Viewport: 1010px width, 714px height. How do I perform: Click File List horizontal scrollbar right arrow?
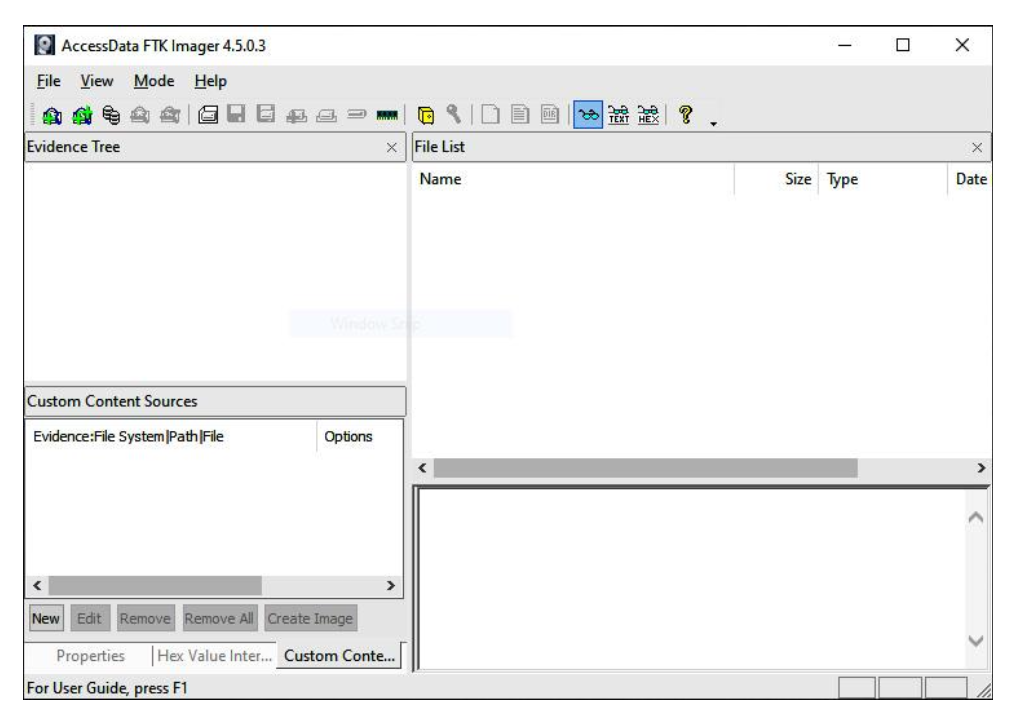click(x=981, y=468)
